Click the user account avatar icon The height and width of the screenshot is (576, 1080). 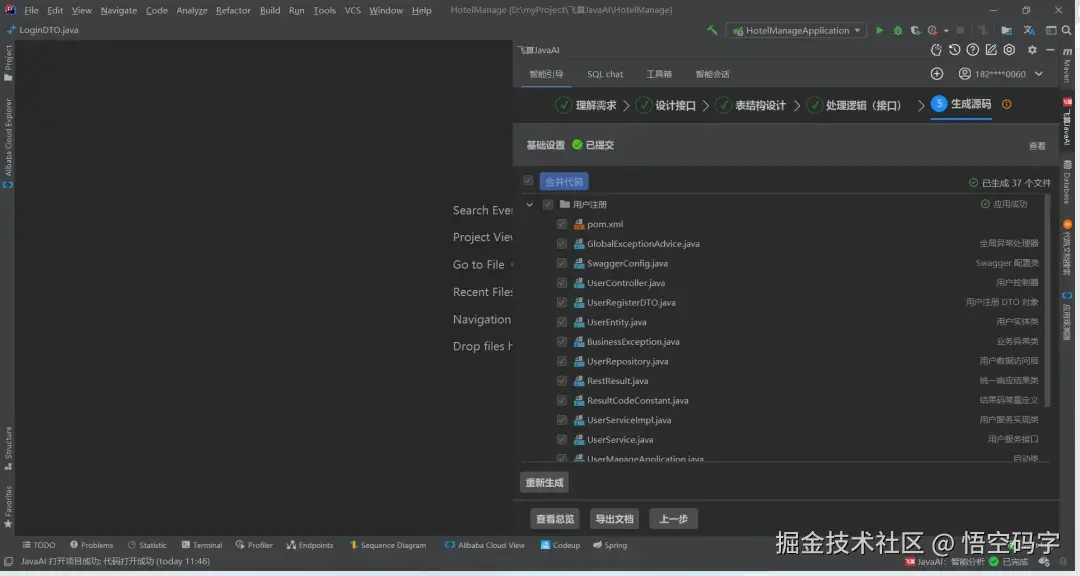[x=965, y=74]
